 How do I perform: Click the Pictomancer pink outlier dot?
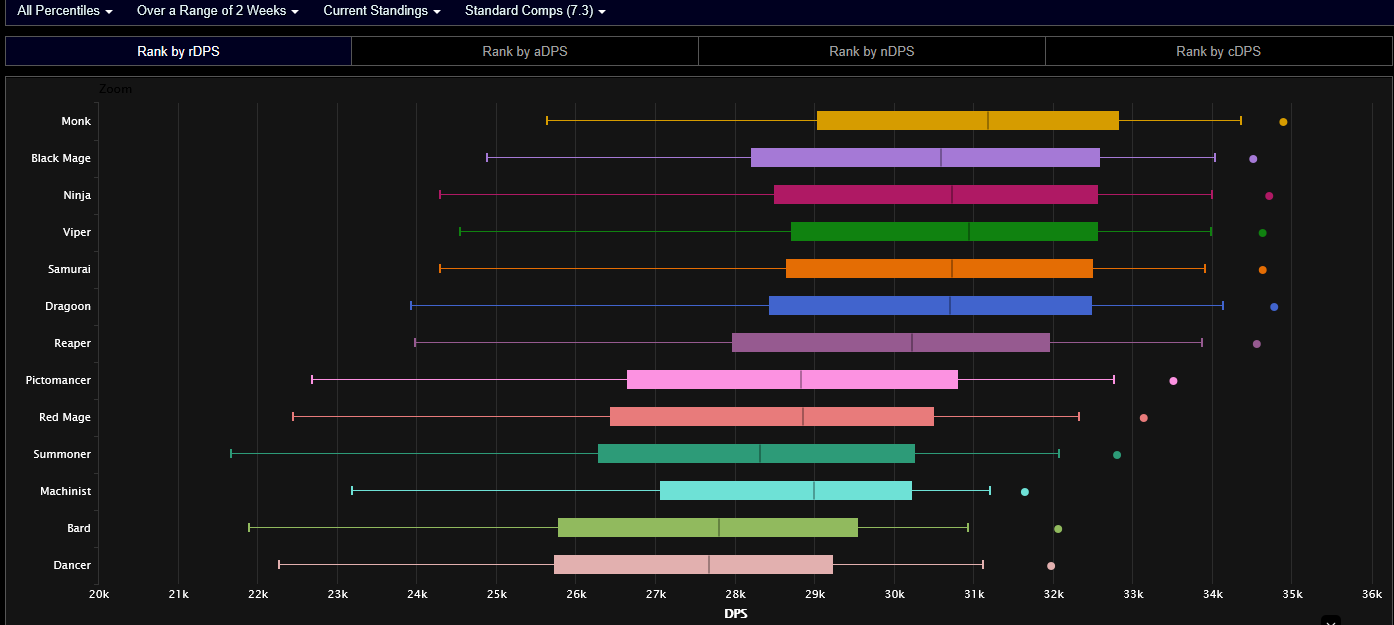coord(1173,381)
